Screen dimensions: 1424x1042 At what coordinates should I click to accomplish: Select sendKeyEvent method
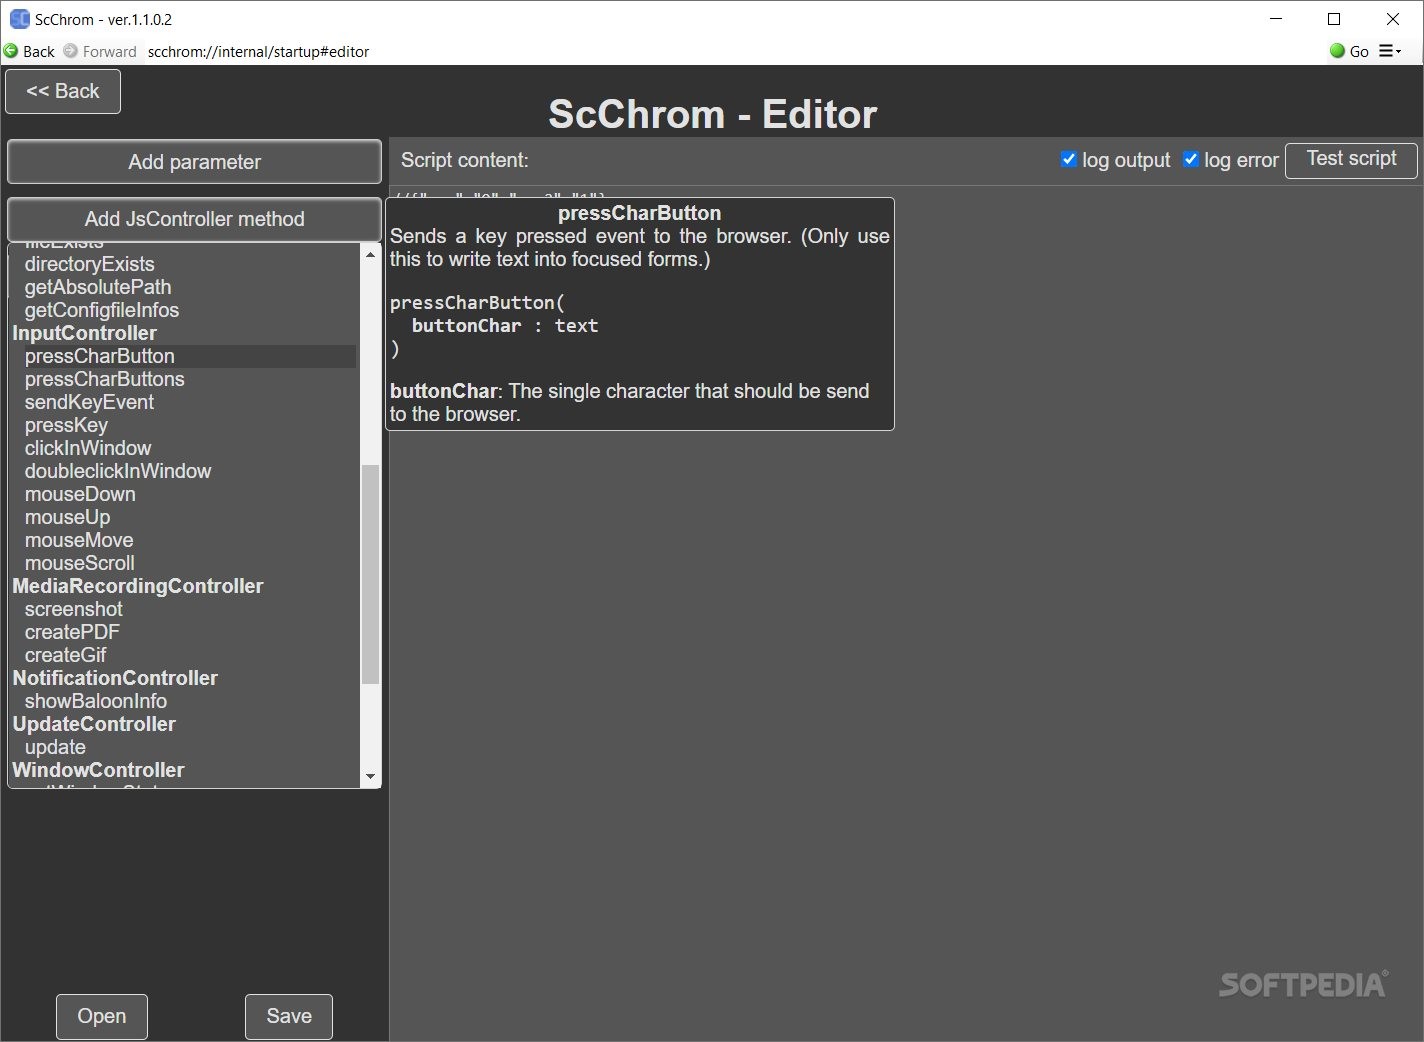[x=90, y=402]
